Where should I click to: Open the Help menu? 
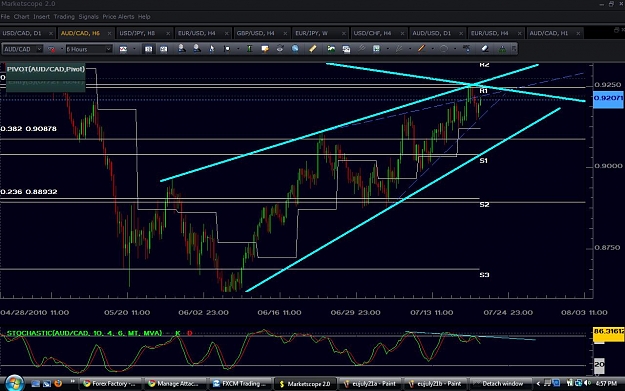(x=144, y=17)
